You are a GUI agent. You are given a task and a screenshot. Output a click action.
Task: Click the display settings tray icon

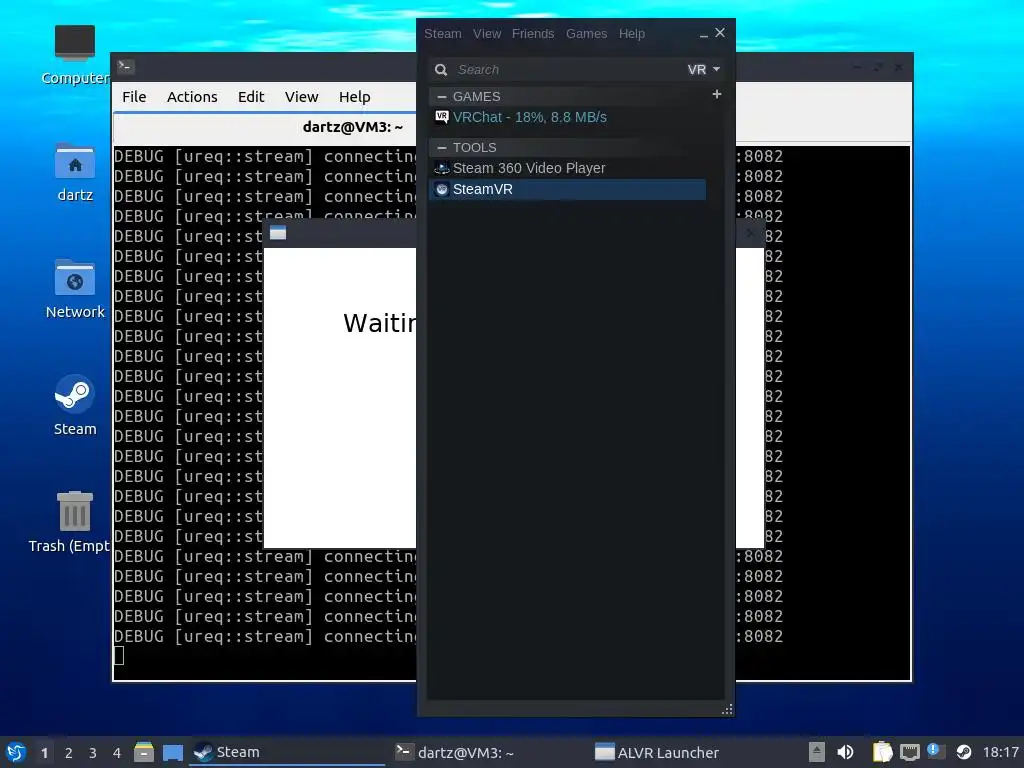pos(910,752)
